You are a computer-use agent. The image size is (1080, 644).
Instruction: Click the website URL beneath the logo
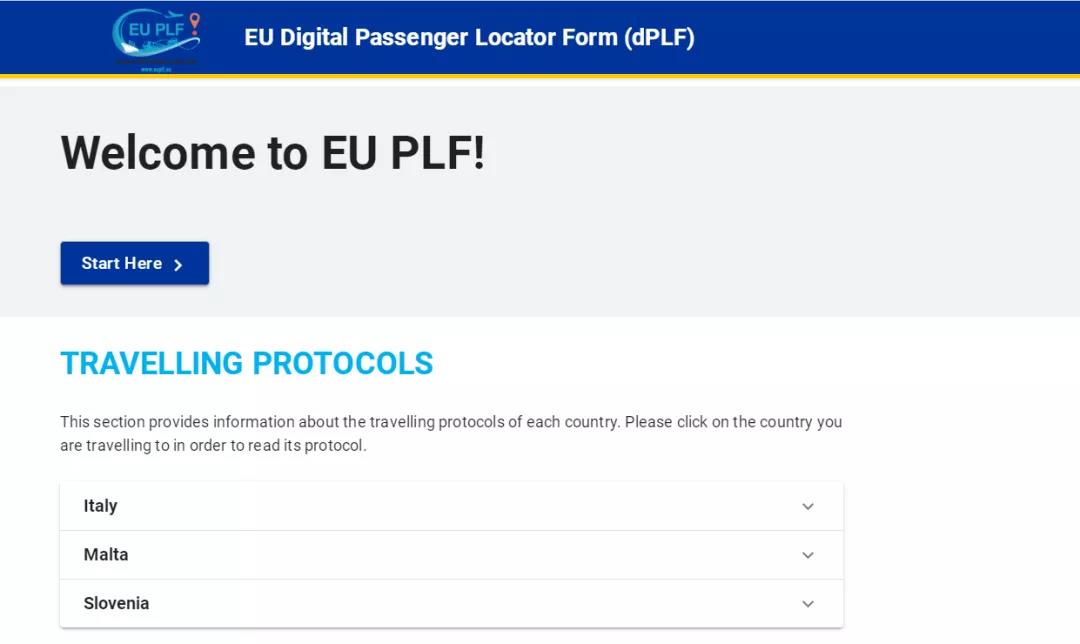156,70
